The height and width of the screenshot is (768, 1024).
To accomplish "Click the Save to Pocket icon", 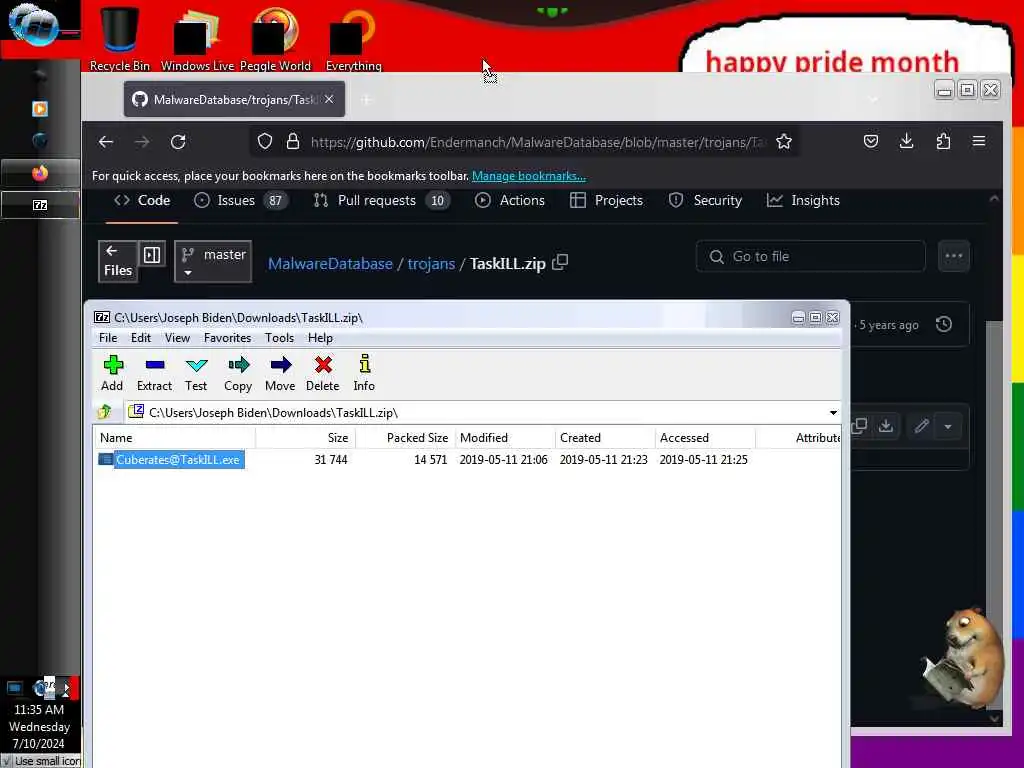I will point(871,142).
